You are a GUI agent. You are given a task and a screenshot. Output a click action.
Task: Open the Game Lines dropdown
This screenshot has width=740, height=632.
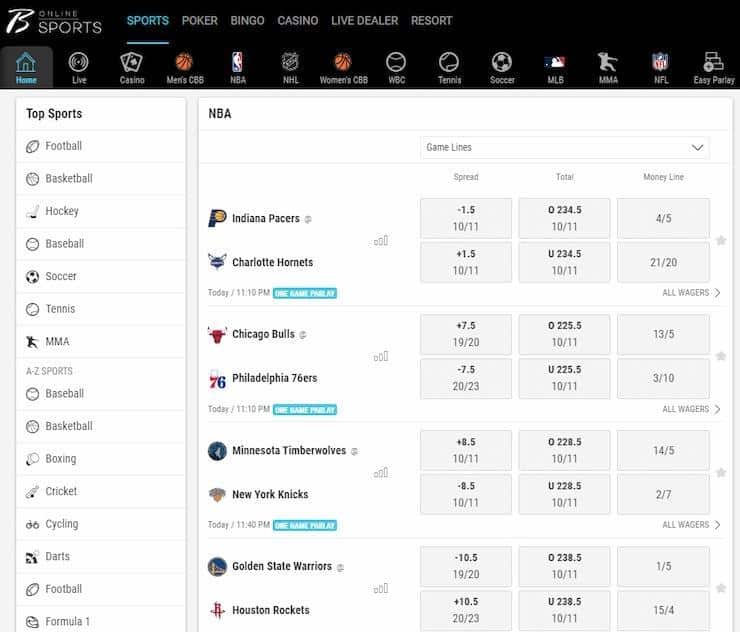(x=564, y=148)
